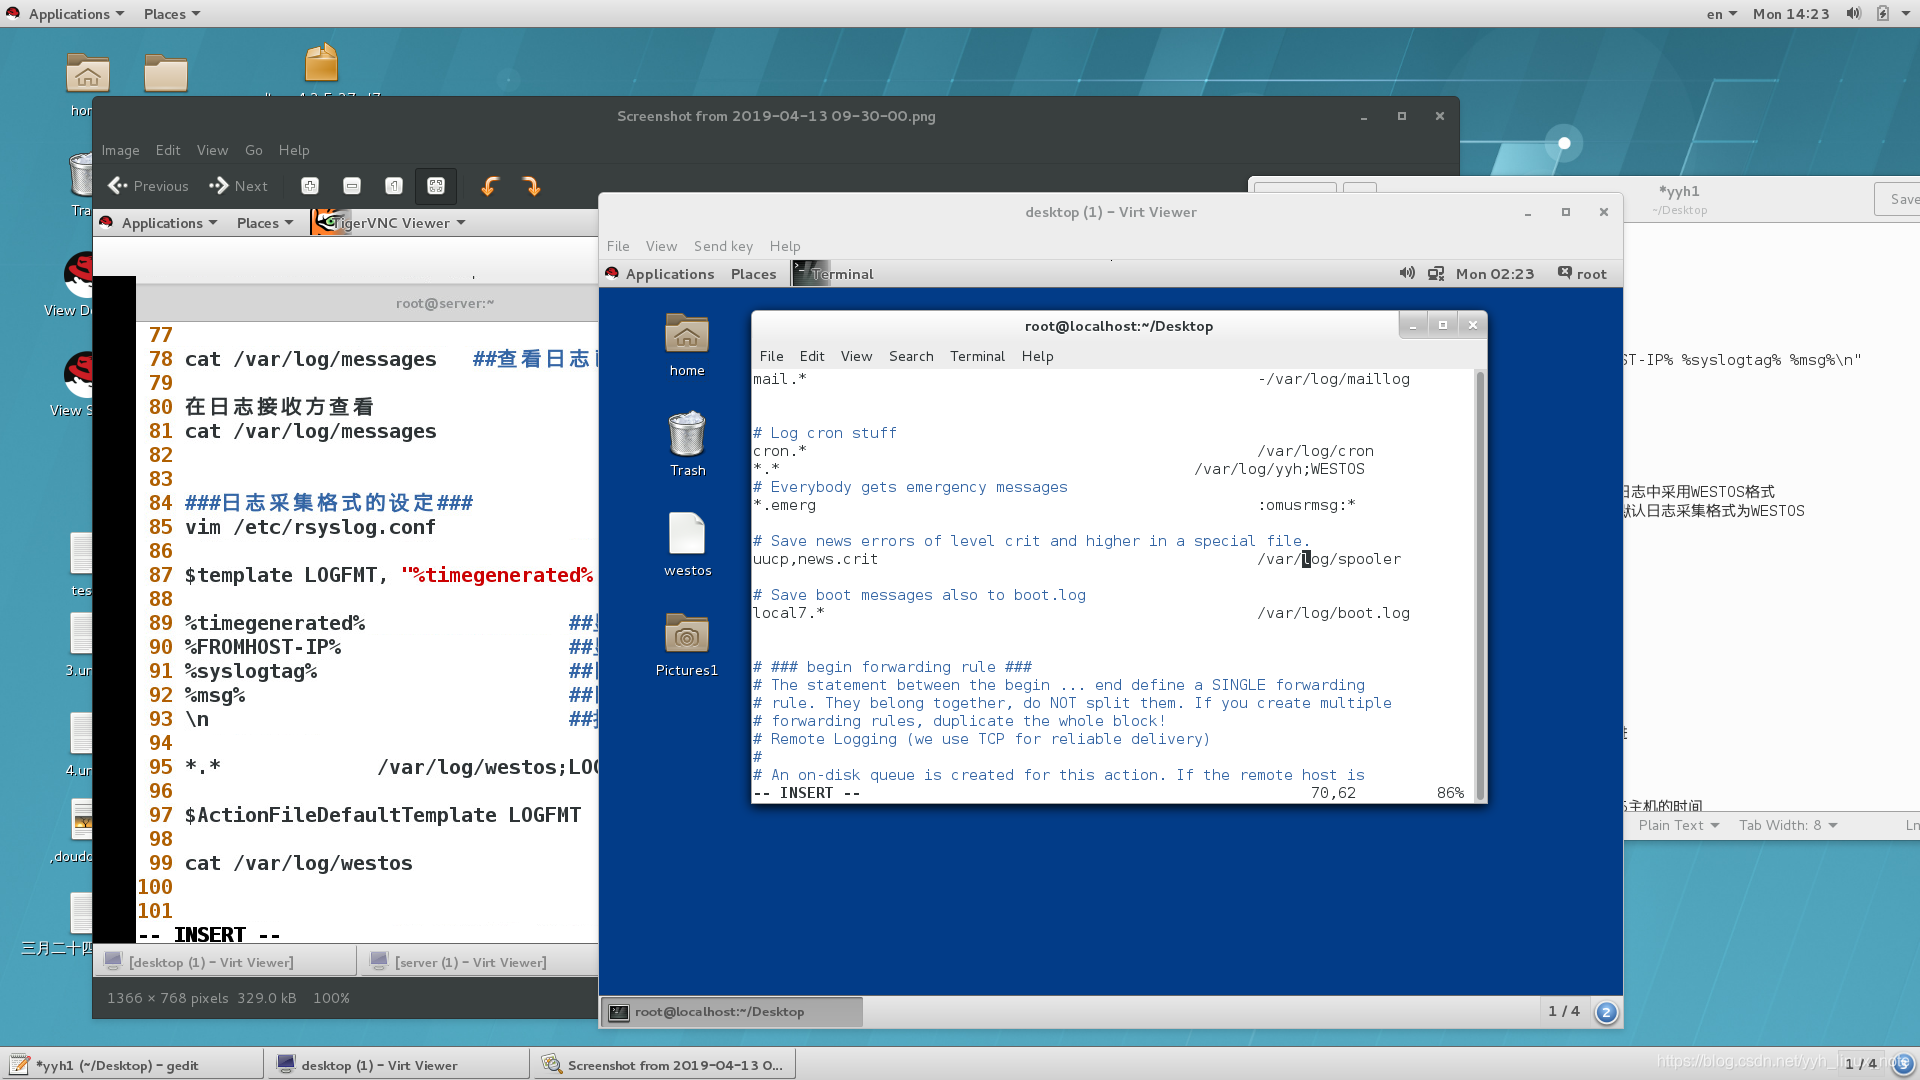Switch to gedit *yyh1 taskbar entry

click(132, 1065)
